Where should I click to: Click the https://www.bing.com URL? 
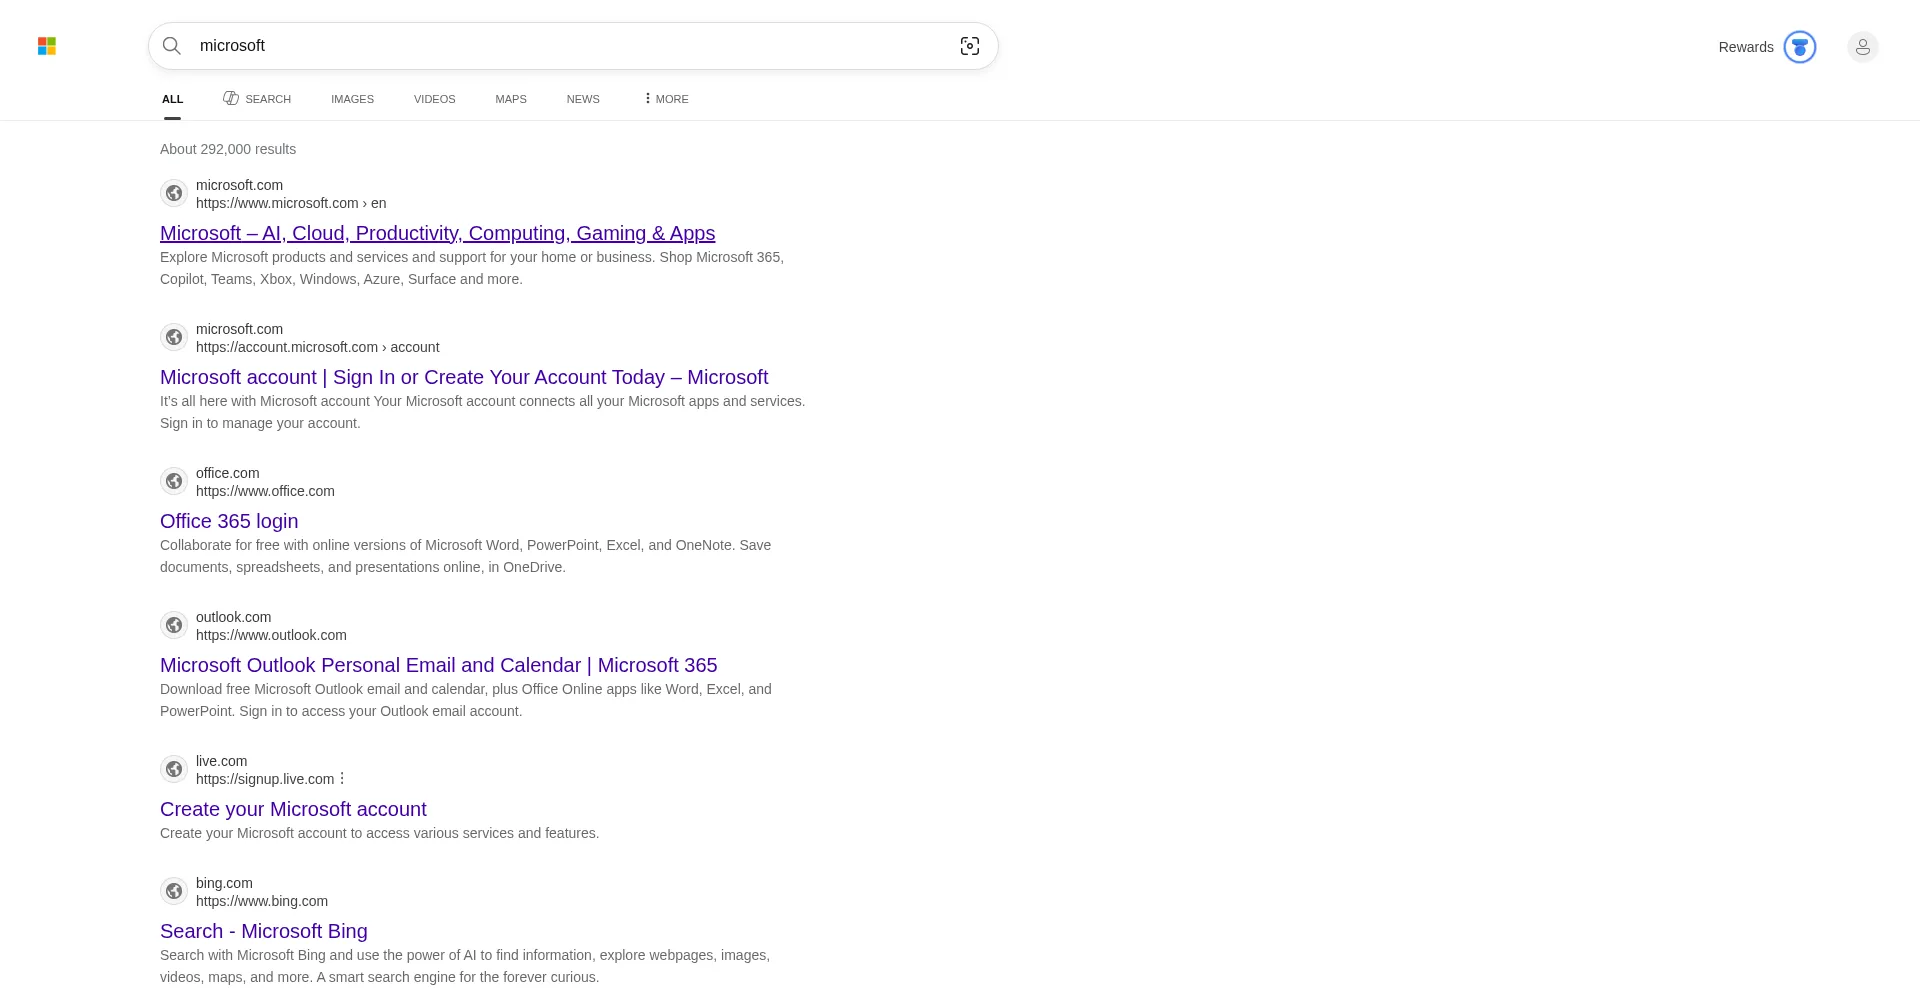262,901
